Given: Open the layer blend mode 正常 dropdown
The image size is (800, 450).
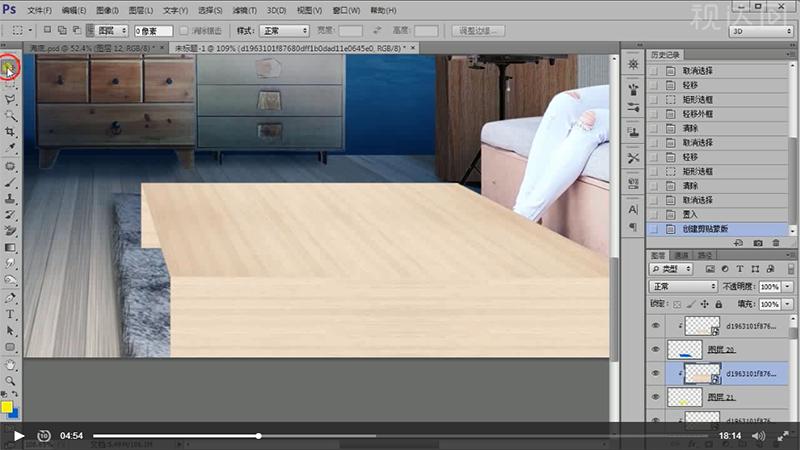Looking at the screenshot, I should point(683,287).
